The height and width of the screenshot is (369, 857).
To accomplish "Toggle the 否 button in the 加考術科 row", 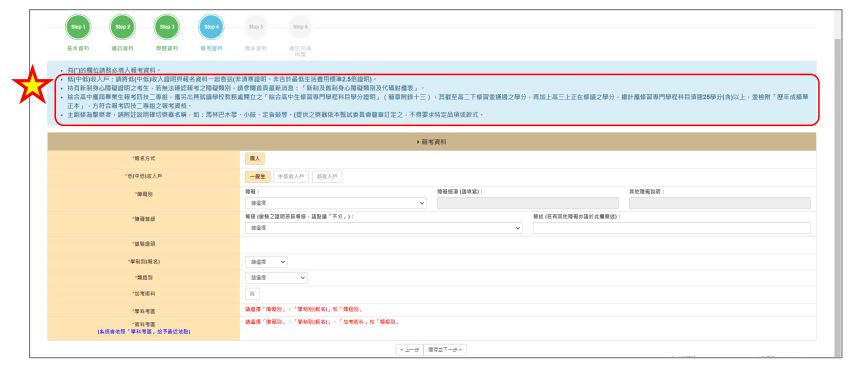I will [x=252, y=294].
